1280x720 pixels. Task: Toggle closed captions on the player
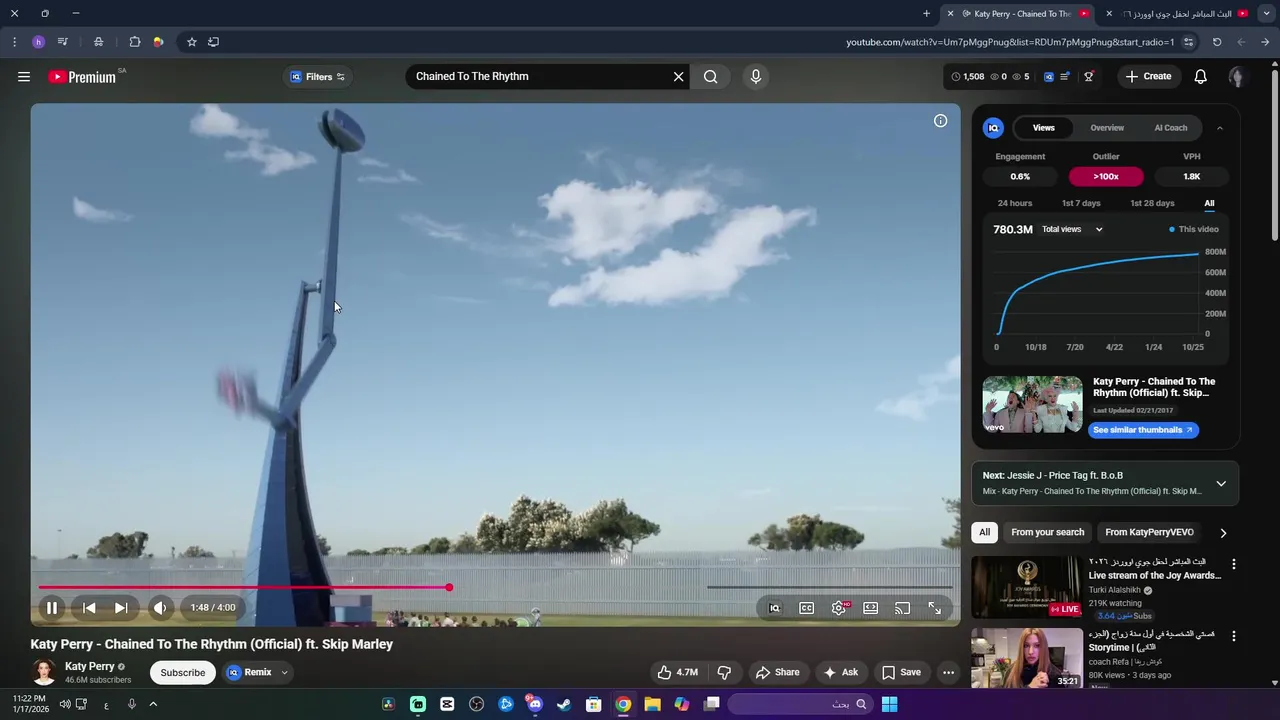[806, 608]
